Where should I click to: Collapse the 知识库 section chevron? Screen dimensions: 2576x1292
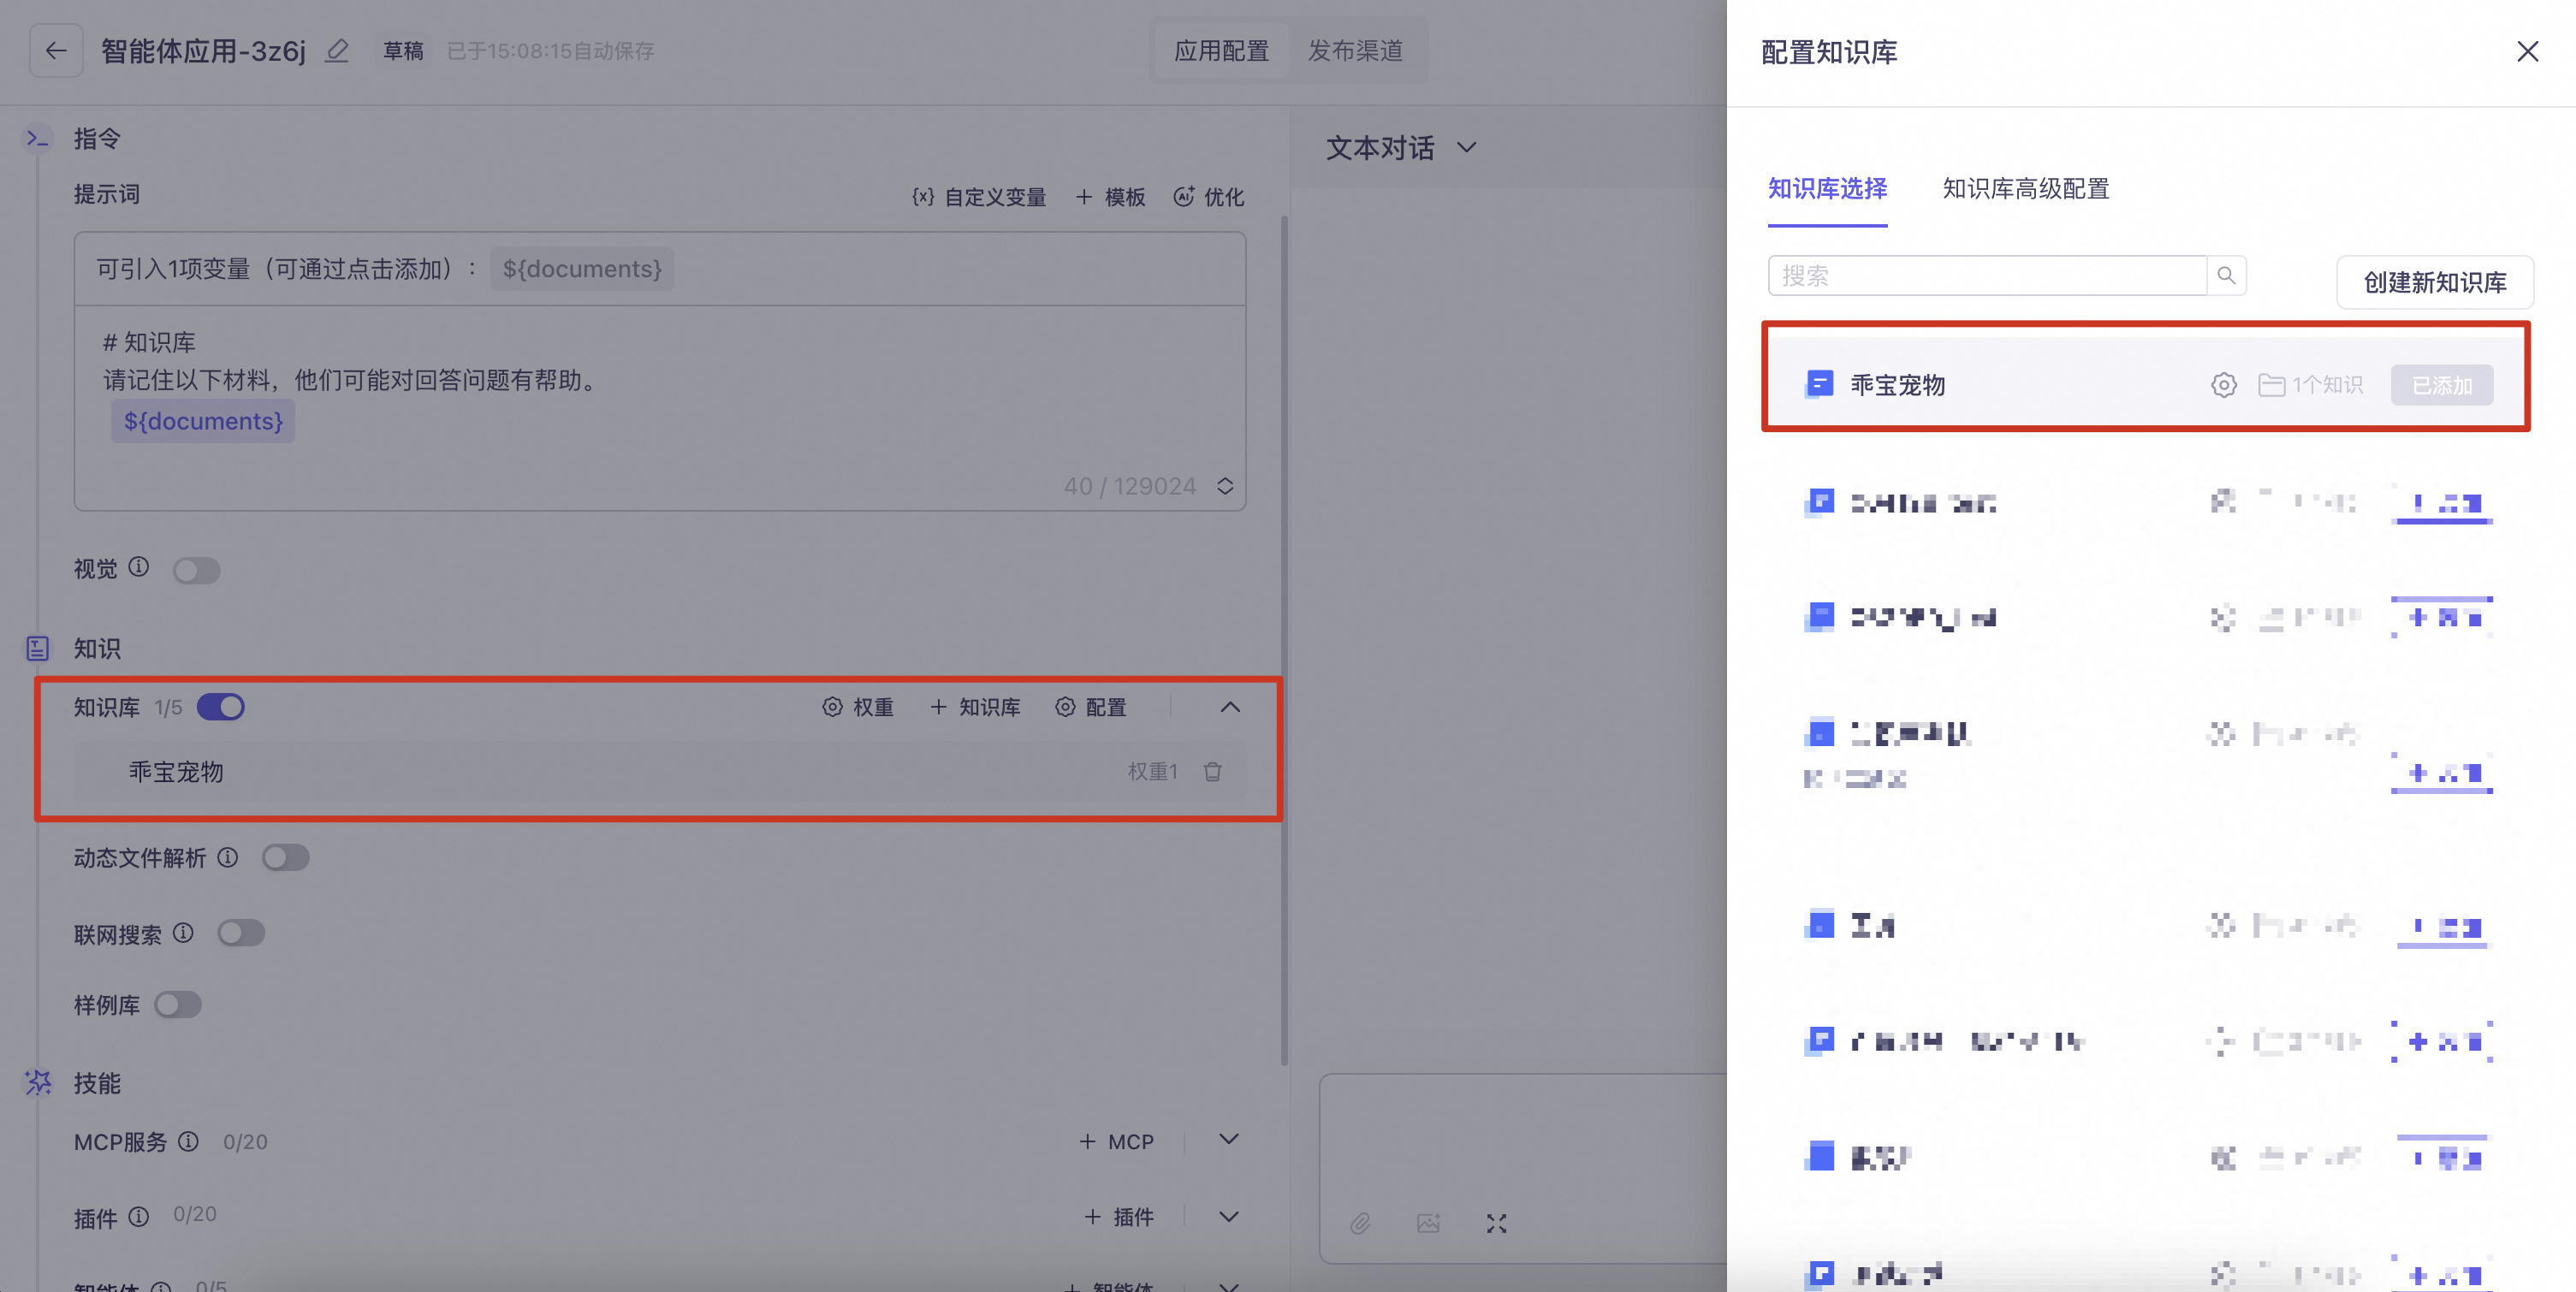pyautogui.click(x=1230, y=707)
